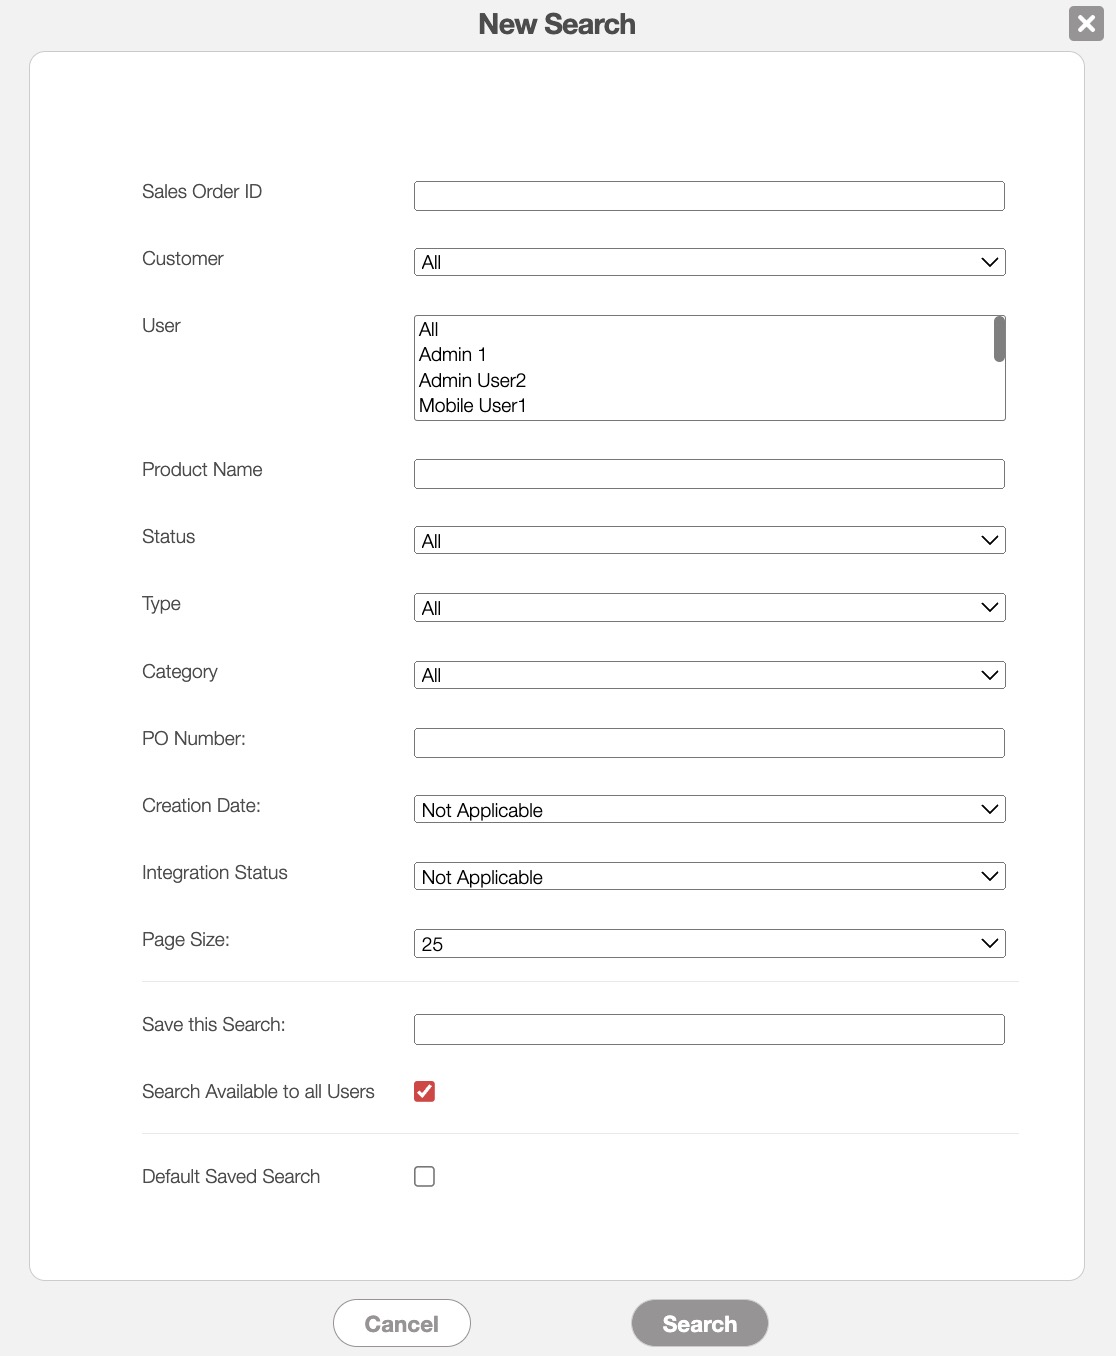Click the User list scrollbar thumb
Viewport: 1116px width, 1356px height.
pos(999,339)
